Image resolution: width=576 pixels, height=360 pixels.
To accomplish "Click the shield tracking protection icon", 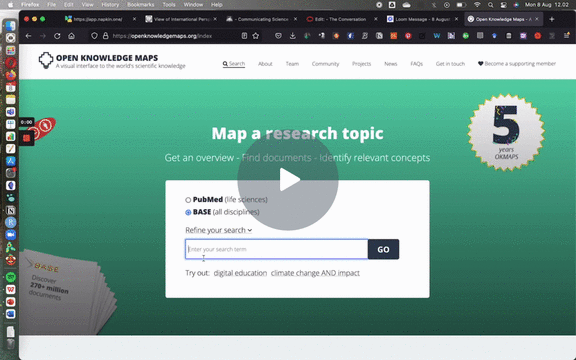I will tap(94, 36).
